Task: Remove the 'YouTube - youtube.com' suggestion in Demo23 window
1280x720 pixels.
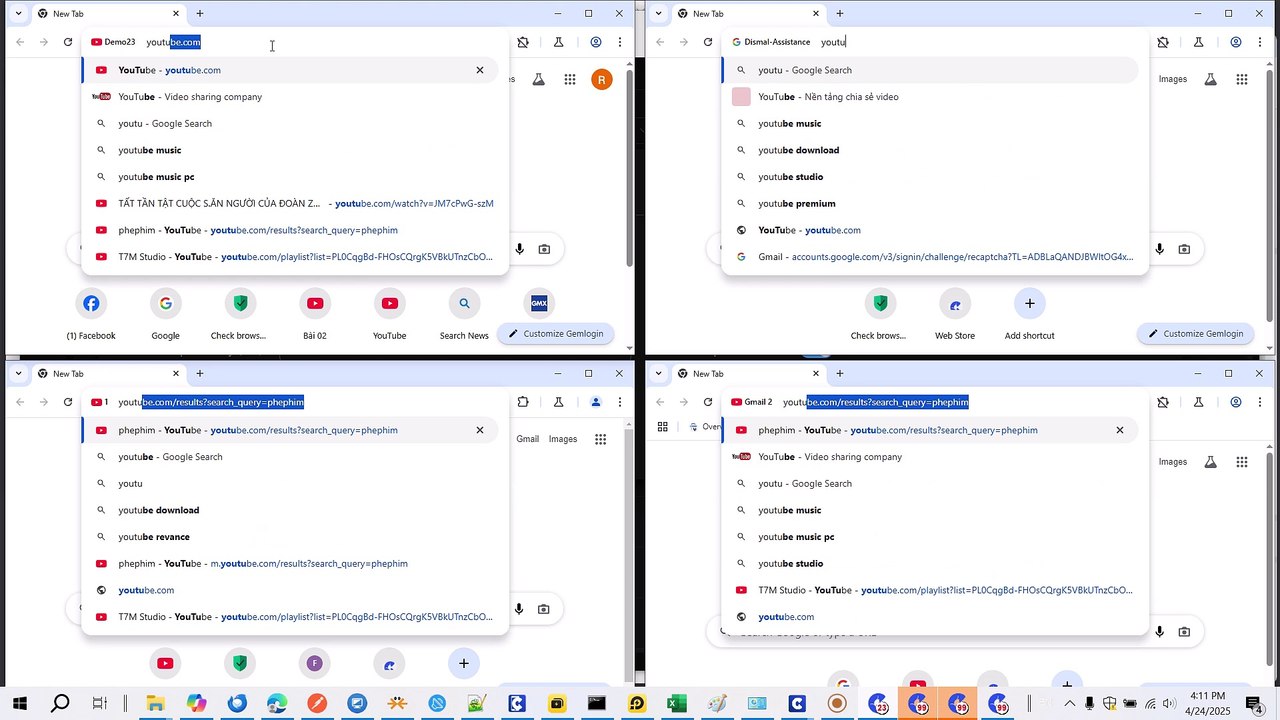Action: [x=480, y=70]
